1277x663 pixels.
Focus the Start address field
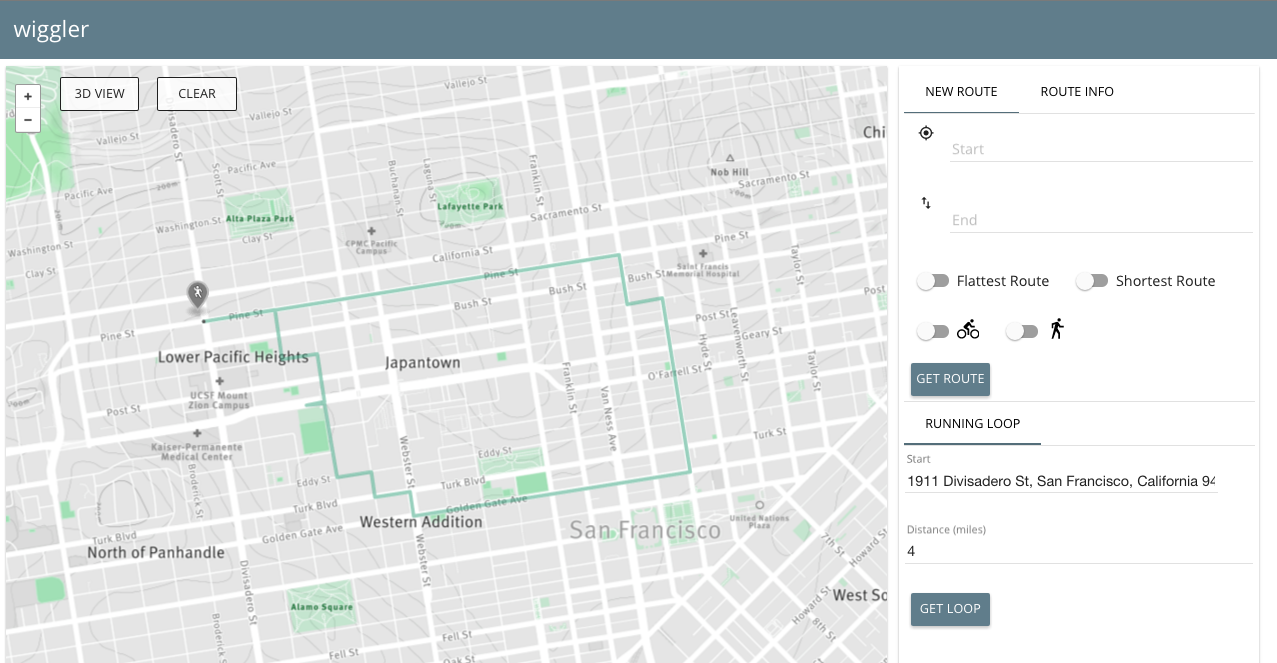[x=1100, y=149]
